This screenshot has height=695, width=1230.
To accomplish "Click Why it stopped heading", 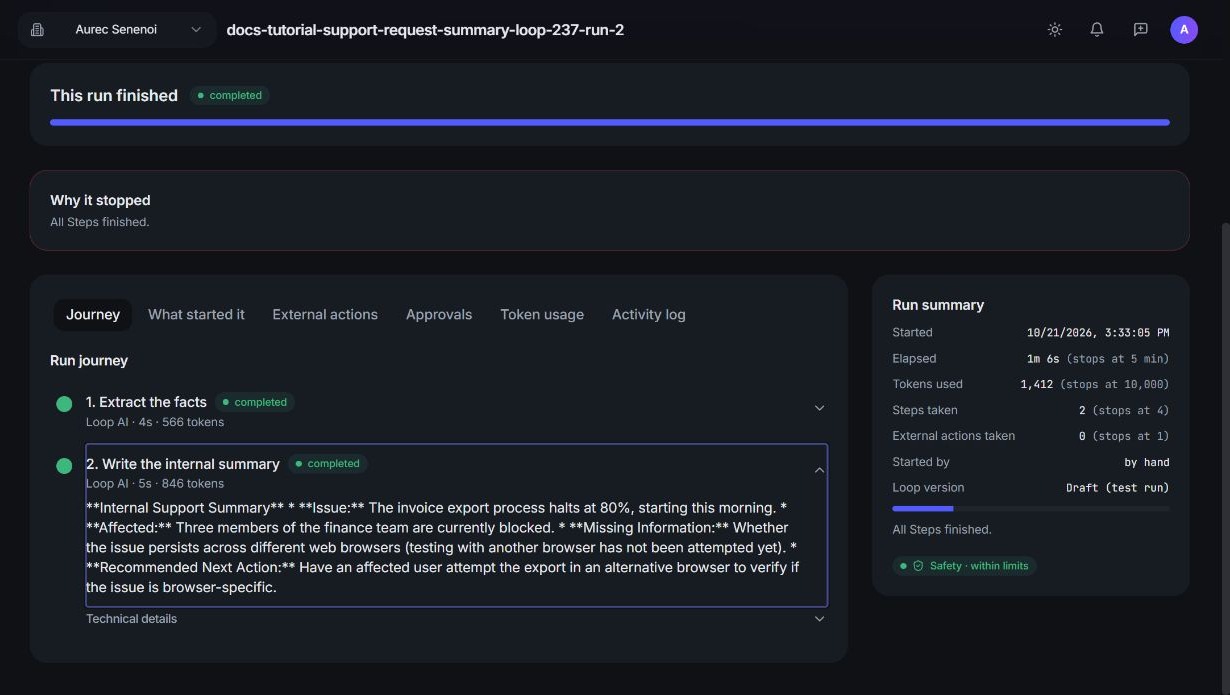I will (100, 200).
